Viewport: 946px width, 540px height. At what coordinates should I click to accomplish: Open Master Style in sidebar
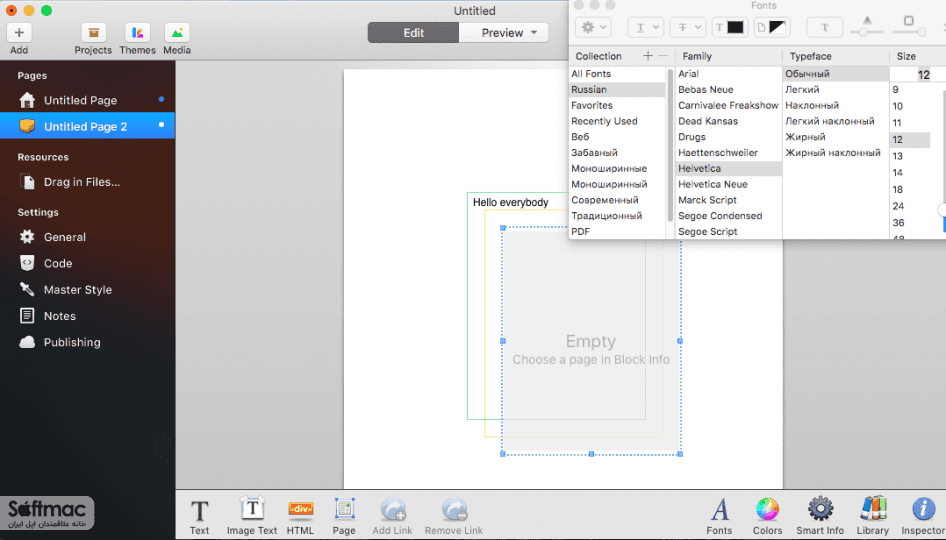click(x=77, y=290)
